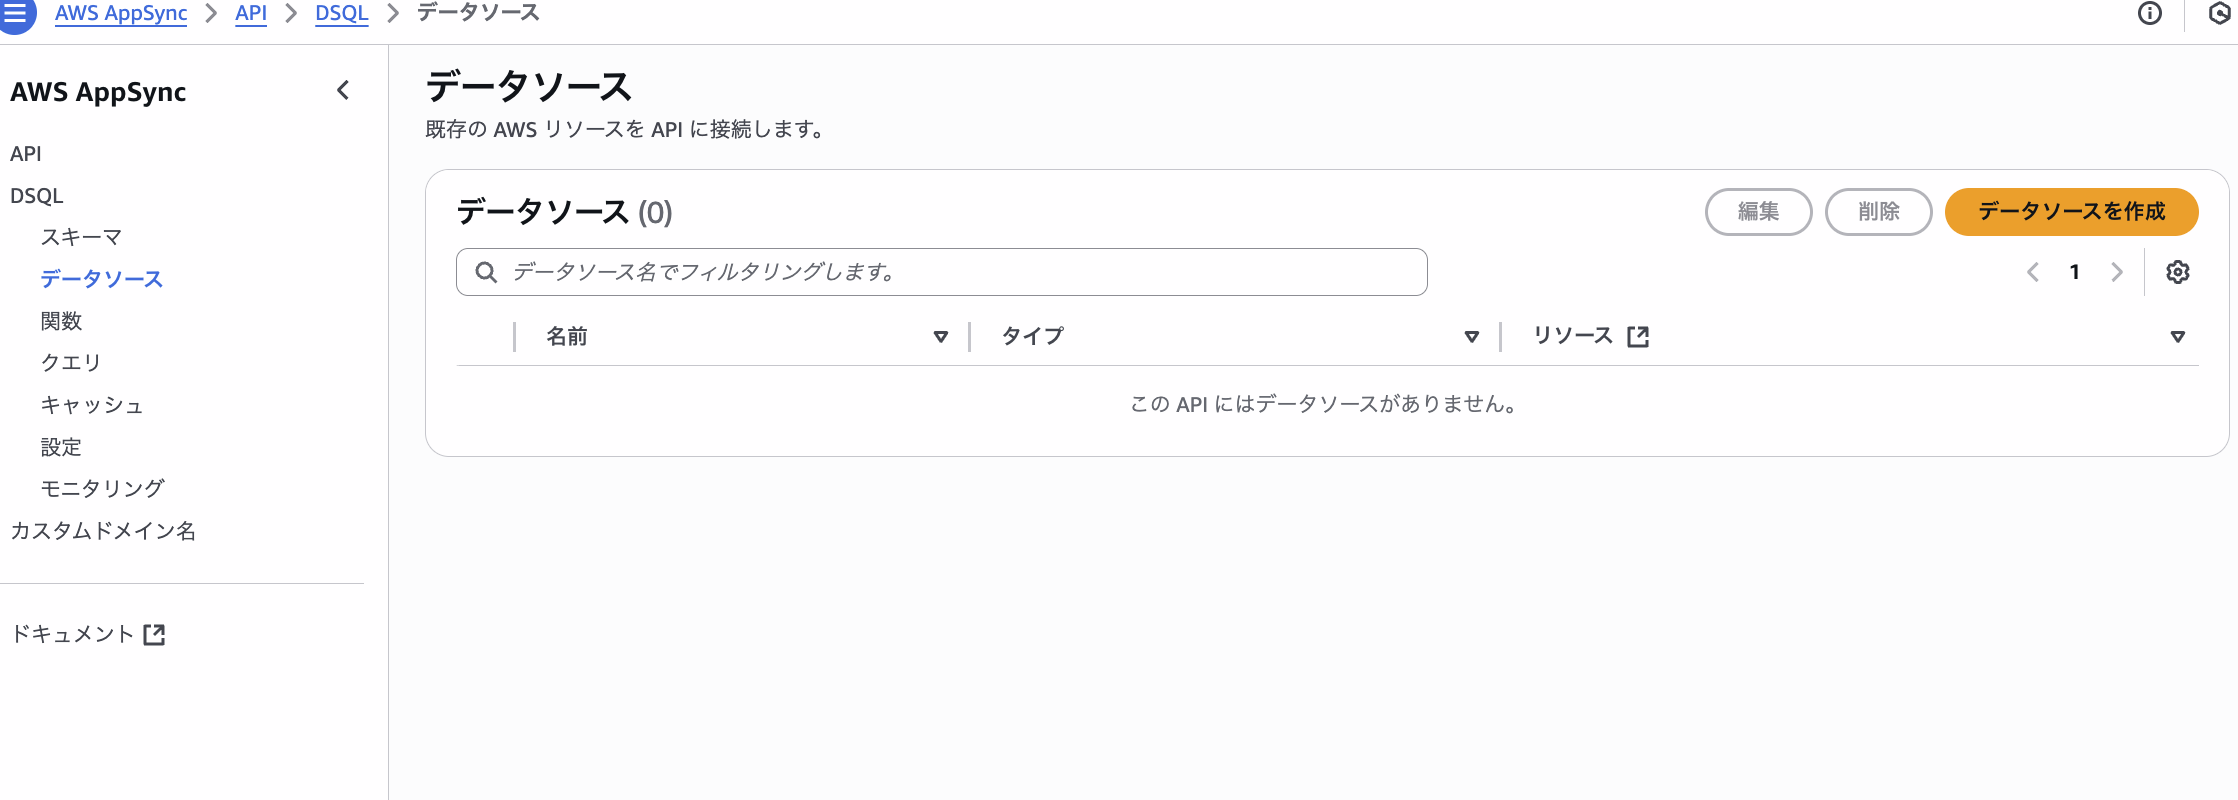The width and height of the screenshot is (2238, 800).
Task: Open the タイプ column sort dropdown
Action: pos(1471,337)
